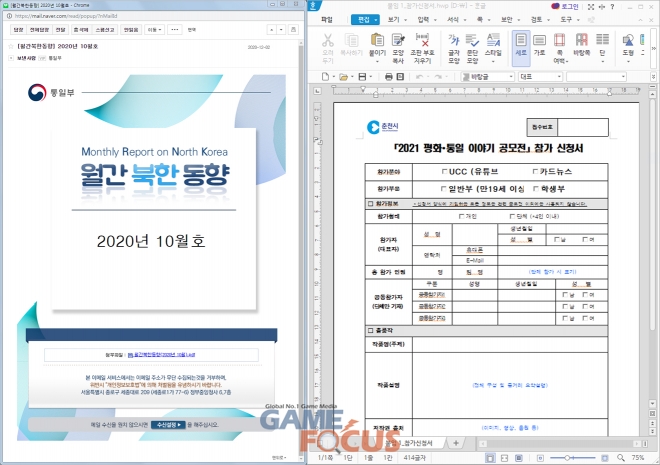Click the 답장 reply button

pyautogui.click(x=18, y=30)
